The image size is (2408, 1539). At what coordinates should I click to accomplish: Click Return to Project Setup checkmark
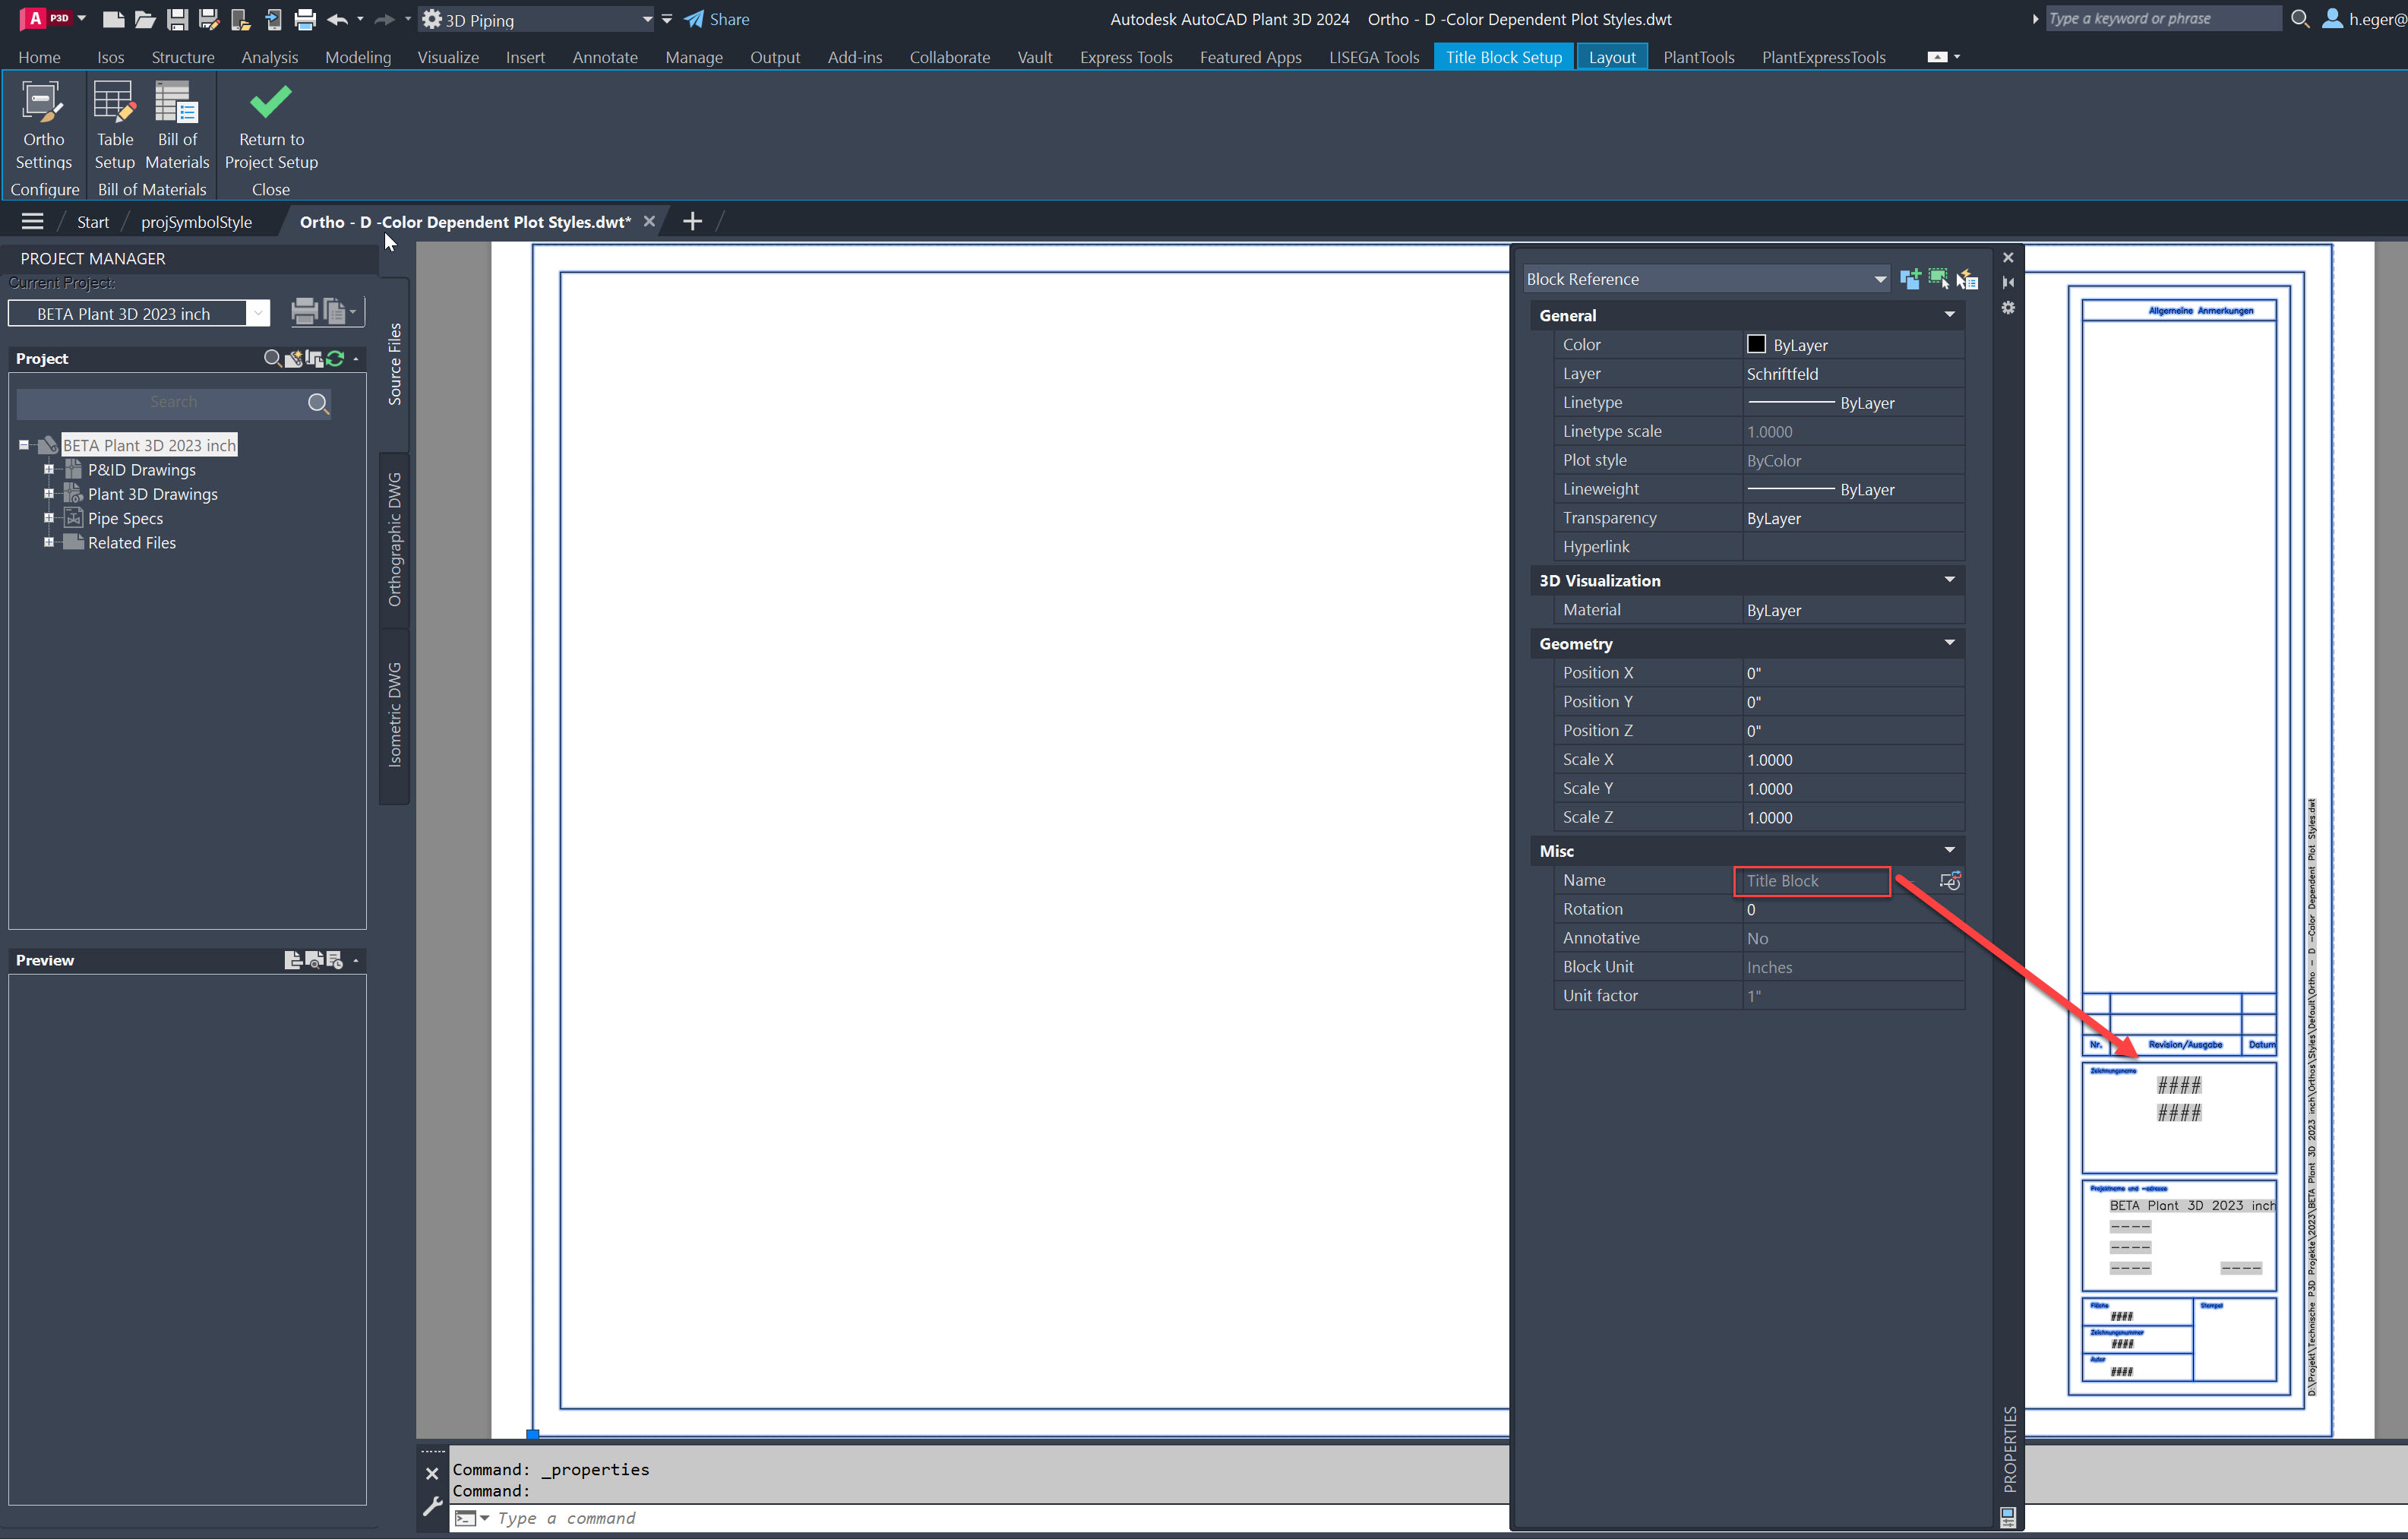click(x=270, y=125)
